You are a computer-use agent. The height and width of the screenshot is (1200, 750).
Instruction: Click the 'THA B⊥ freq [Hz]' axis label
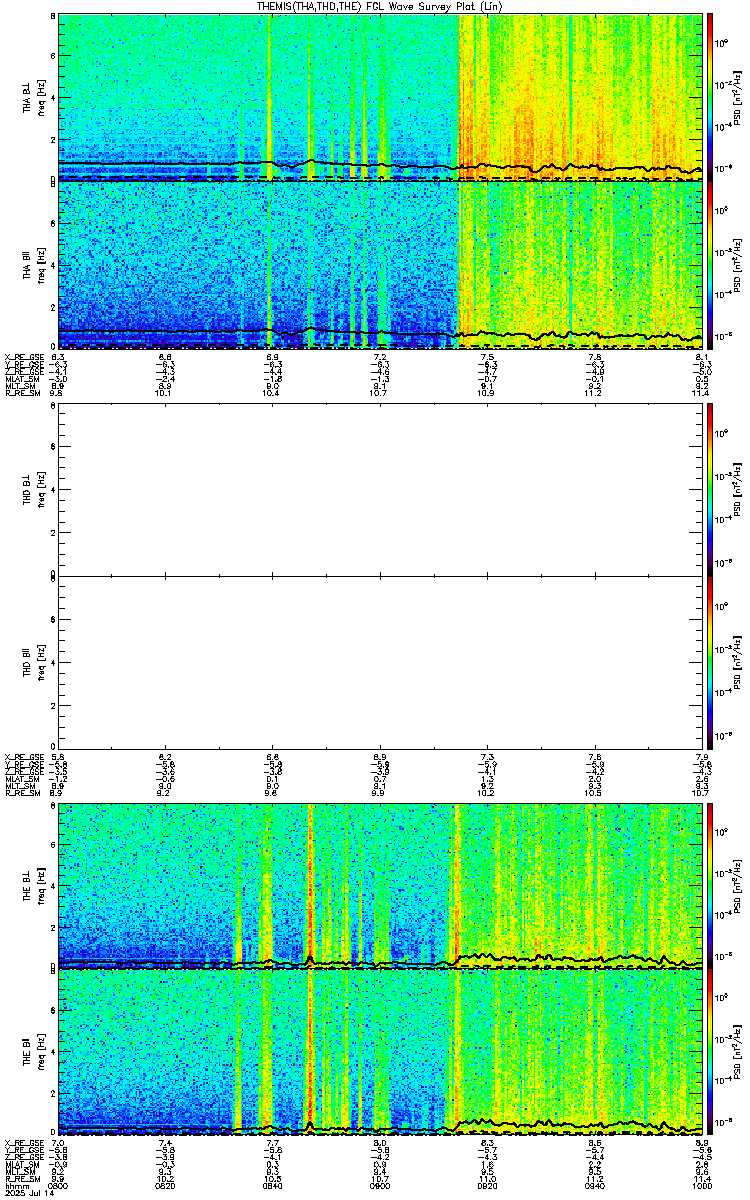click(x=33, y=97)
